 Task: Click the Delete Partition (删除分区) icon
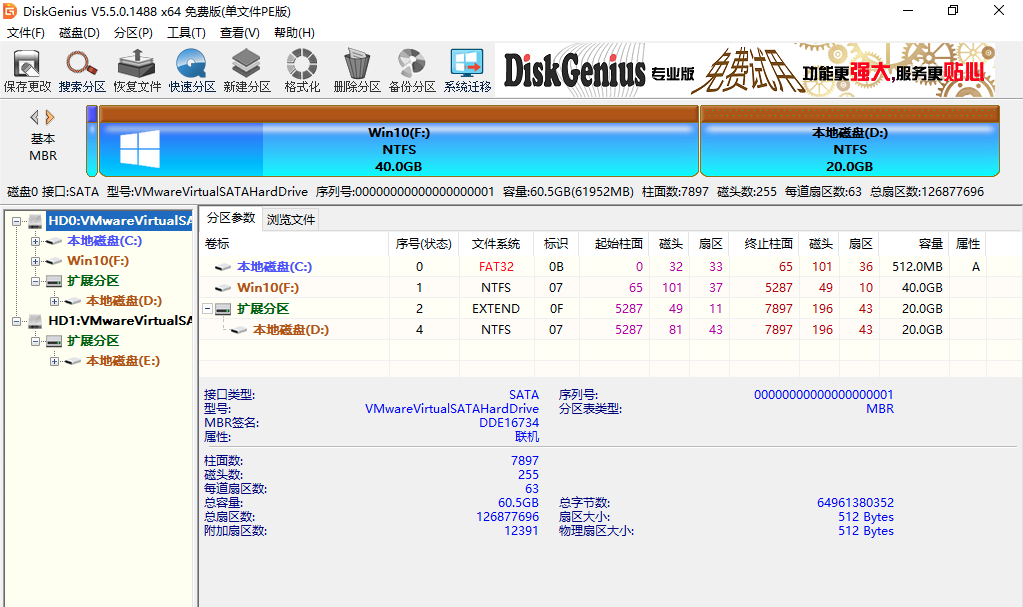(357, 70)
